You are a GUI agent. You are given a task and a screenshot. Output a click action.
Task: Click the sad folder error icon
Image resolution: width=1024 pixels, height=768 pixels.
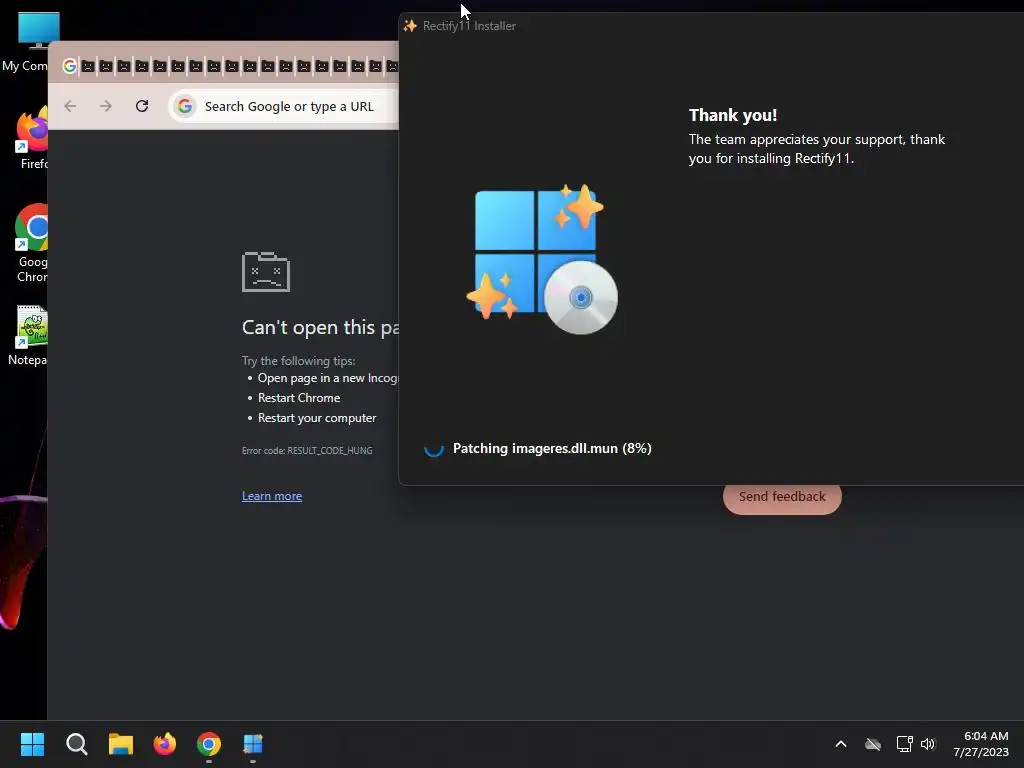point(266,272)
